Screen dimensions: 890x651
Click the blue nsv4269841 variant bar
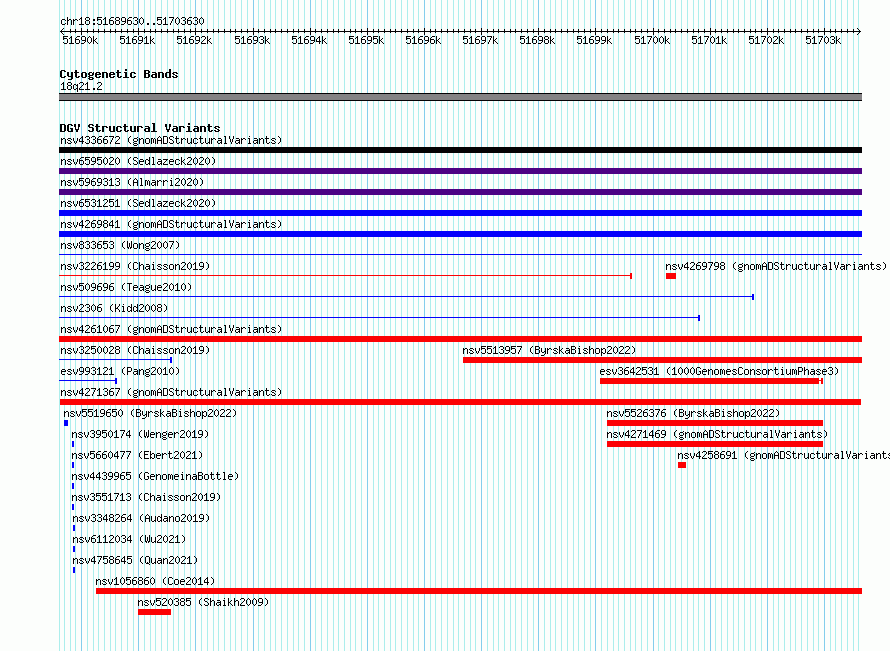[x=460, y=234]
